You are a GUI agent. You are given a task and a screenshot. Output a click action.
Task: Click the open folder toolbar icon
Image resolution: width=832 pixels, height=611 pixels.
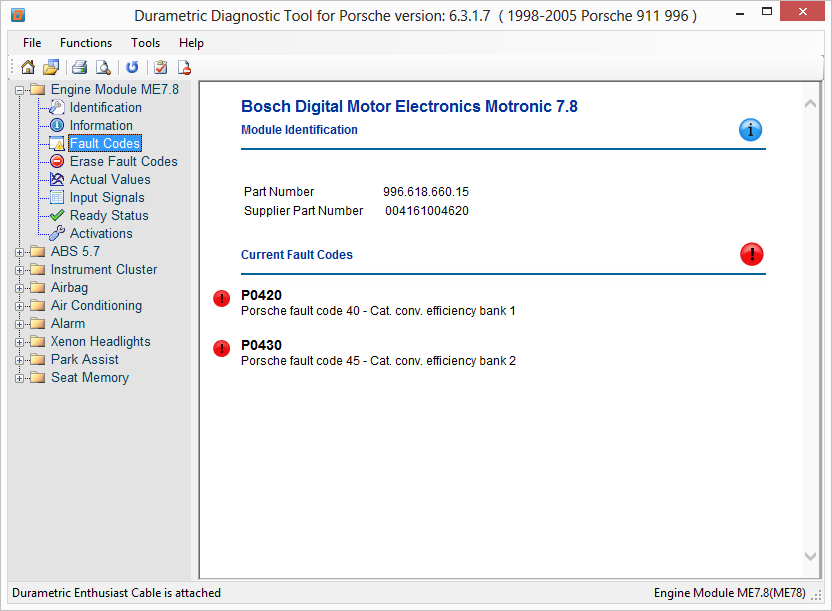[51, 67]
